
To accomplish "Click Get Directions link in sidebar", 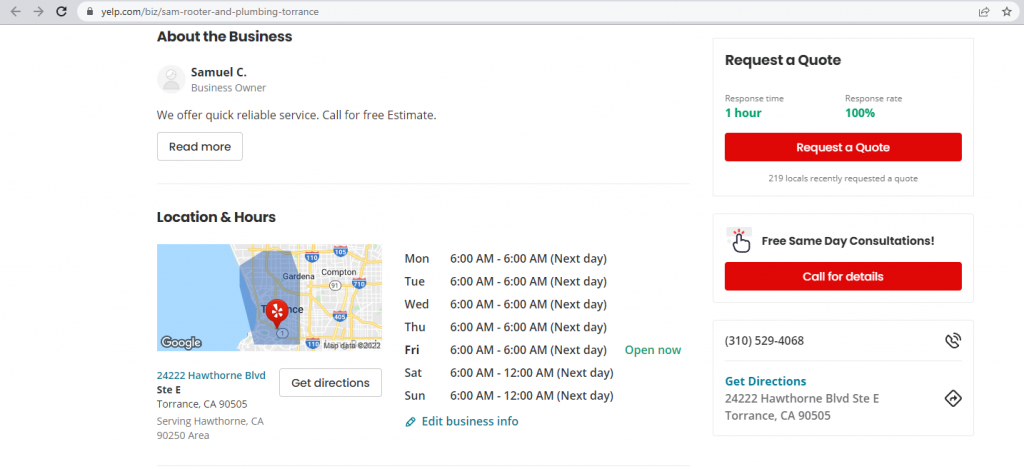I will (x=765, y=381).
